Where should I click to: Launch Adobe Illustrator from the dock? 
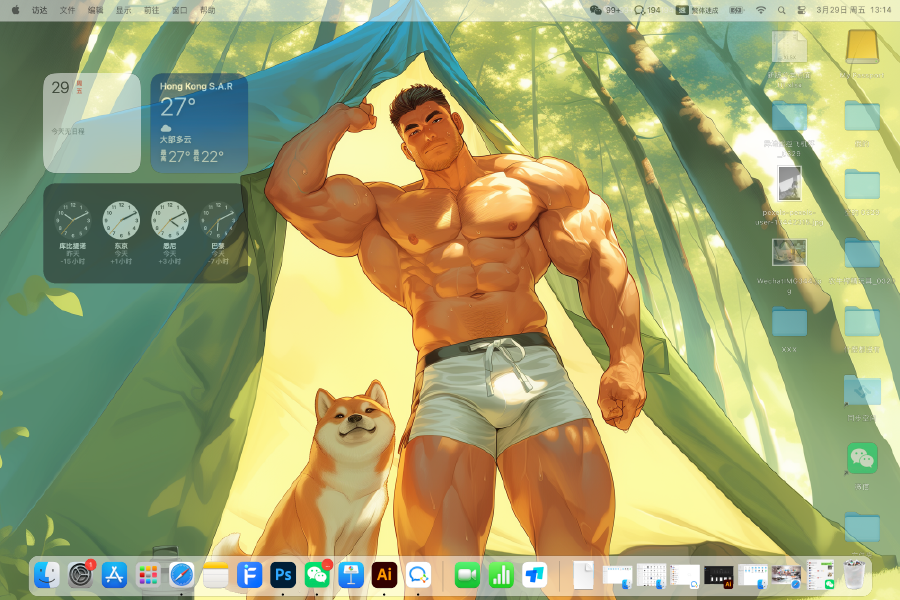[x=384, y=575]
